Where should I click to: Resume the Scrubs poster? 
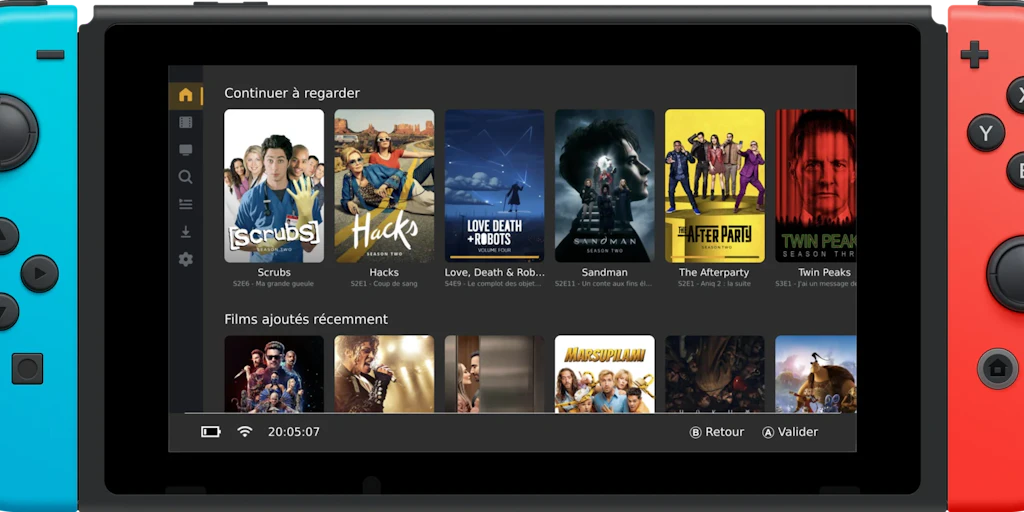pos(274,185)
